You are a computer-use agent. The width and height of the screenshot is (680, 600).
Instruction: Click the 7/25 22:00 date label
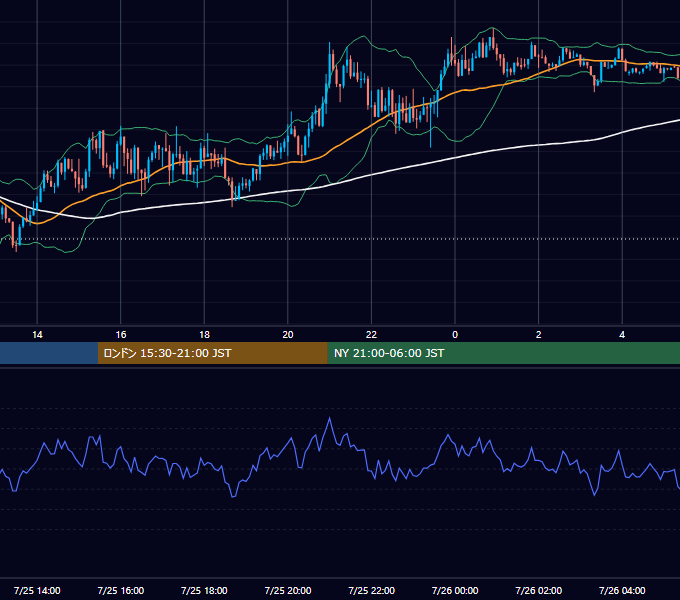click(371, 590)
